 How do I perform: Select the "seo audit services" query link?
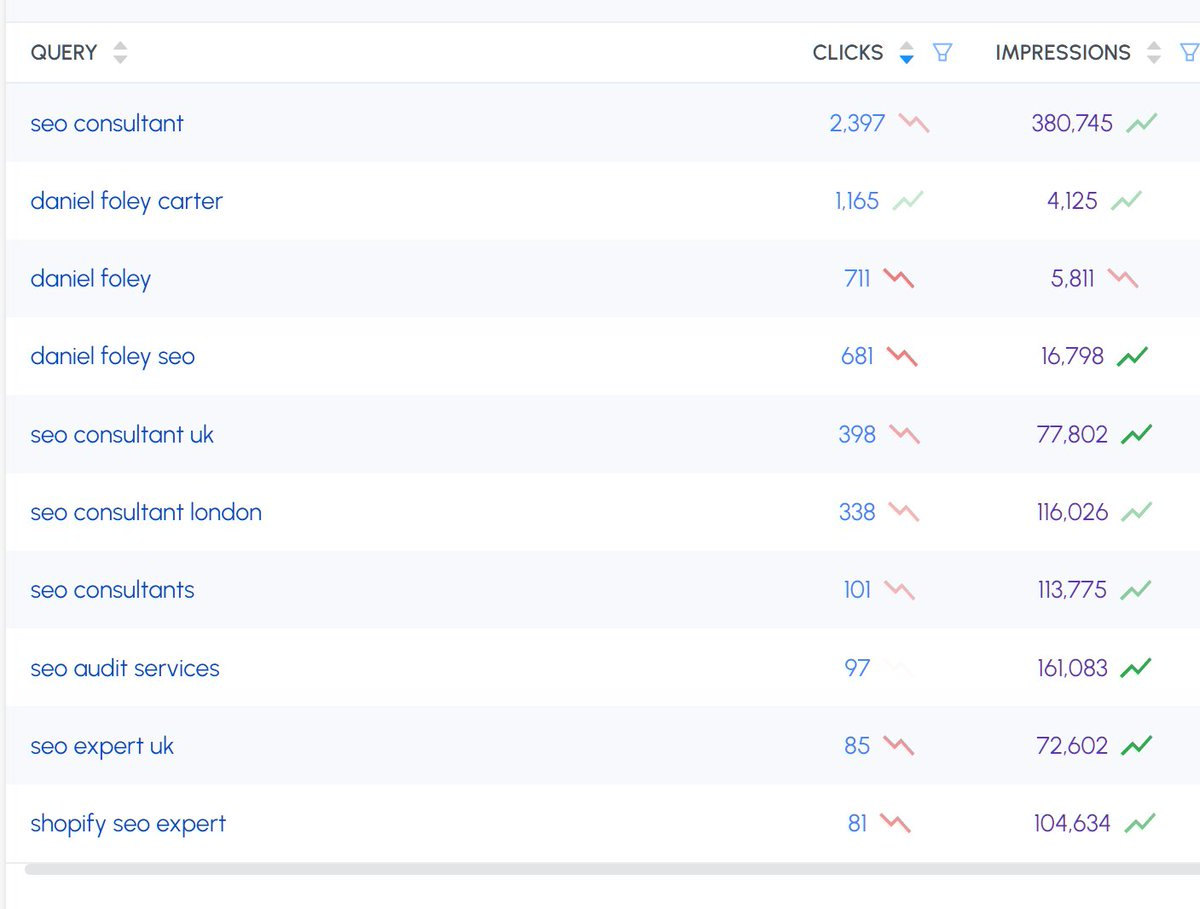pos(125,668)
